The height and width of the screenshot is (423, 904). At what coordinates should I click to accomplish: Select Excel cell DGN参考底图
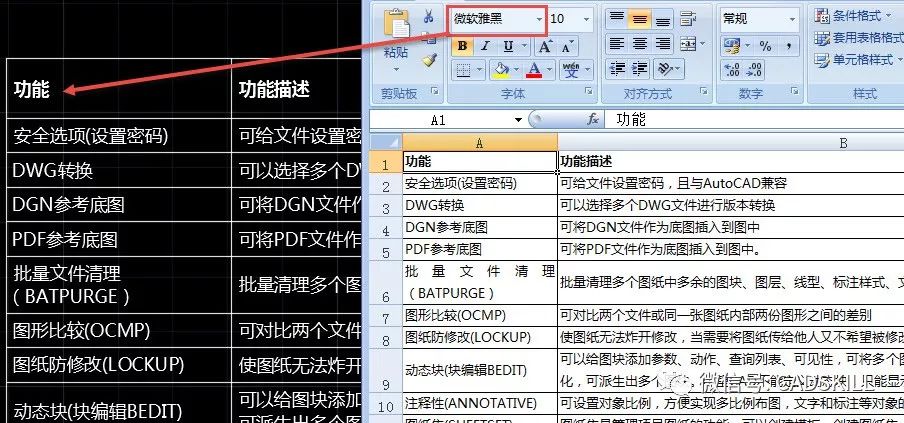coord(480,227)
